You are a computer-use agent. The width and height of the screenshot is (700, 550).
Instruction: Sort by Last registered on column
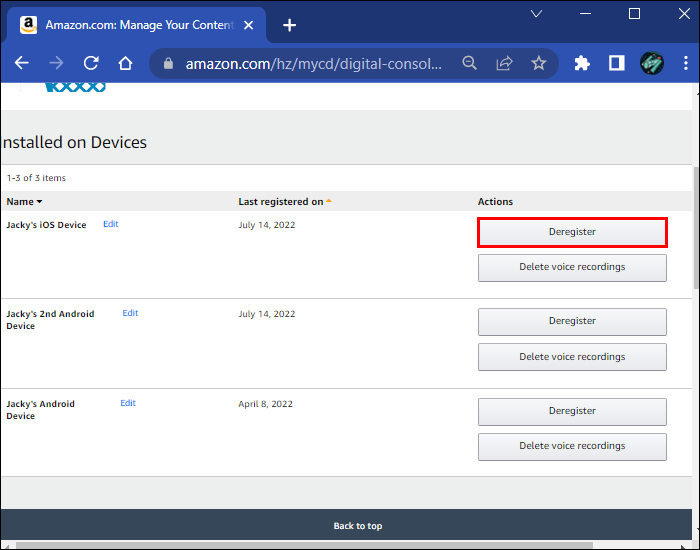pos(284,202)
